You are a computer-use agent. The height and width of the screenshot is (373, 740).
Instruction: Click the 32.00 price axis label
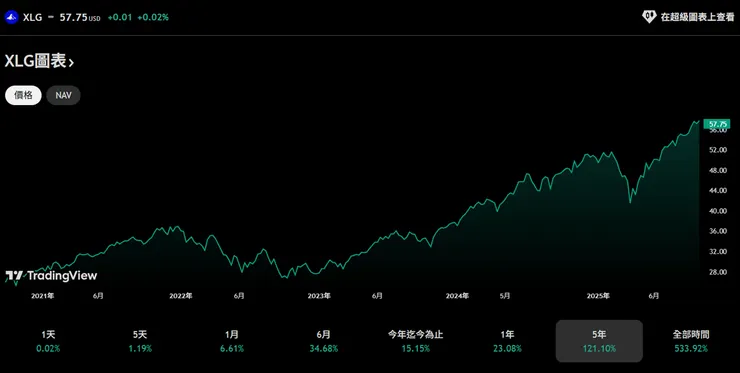tap(718, 252)
